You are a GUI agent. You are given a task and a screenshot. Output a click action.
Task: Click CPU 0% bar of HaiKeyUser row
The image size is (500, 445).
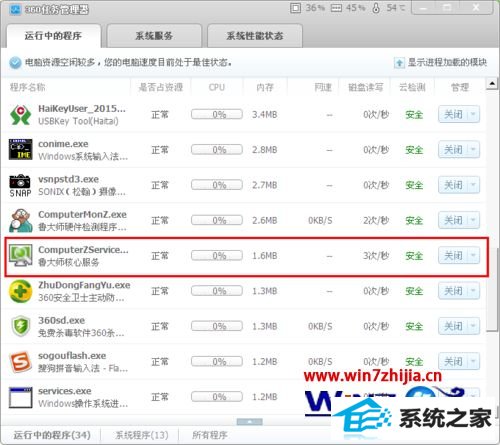[x=217, y=114]
